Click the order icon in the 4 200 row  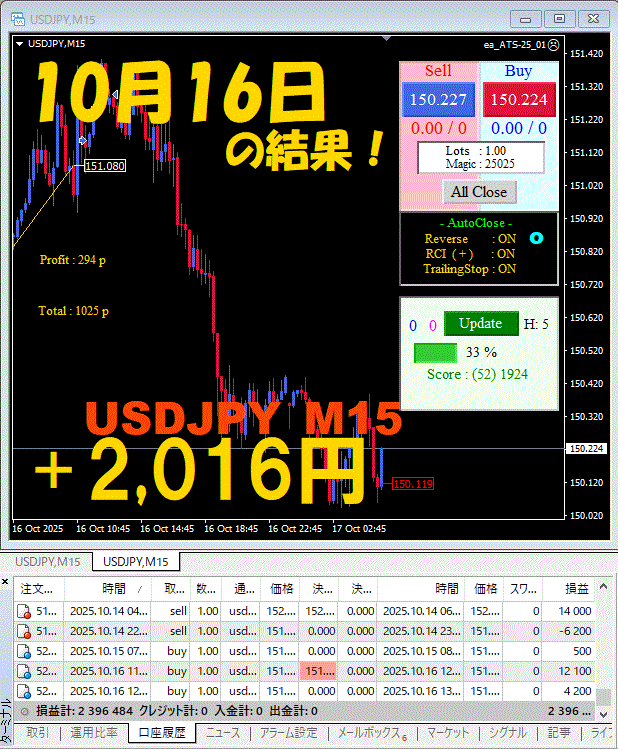[24, 692]
